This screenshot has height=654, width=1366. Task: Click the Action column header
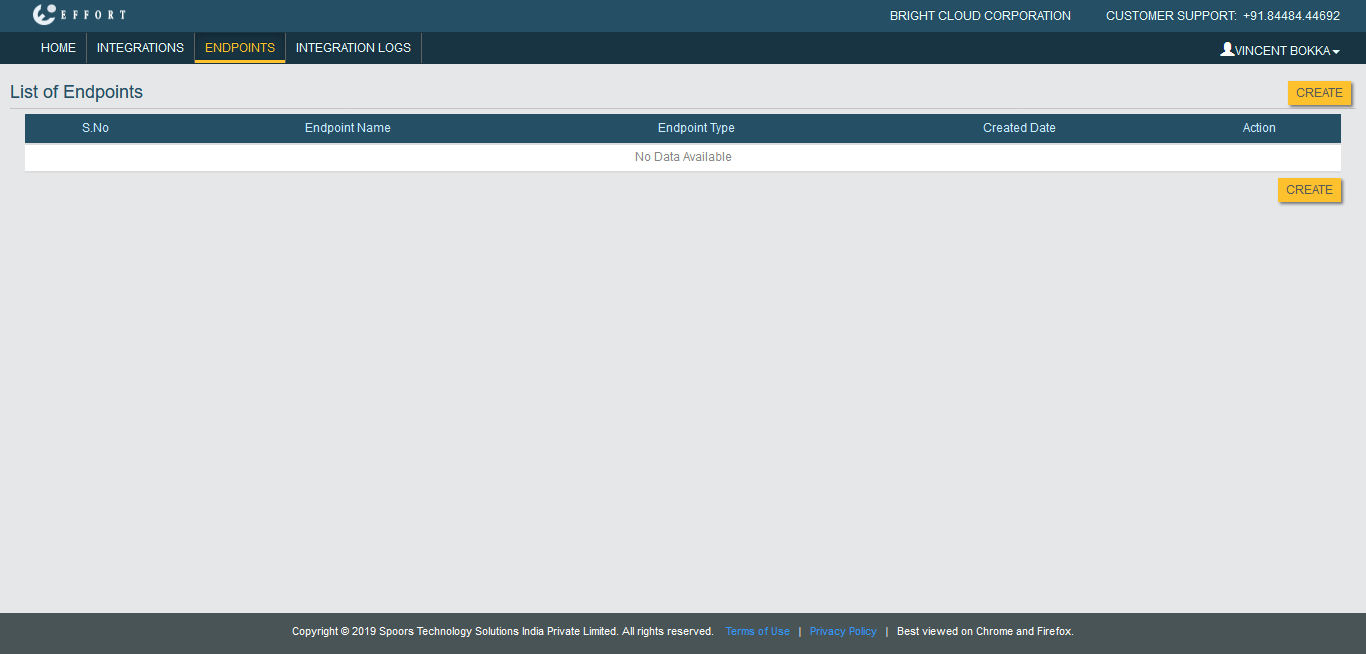point(1259,128)
